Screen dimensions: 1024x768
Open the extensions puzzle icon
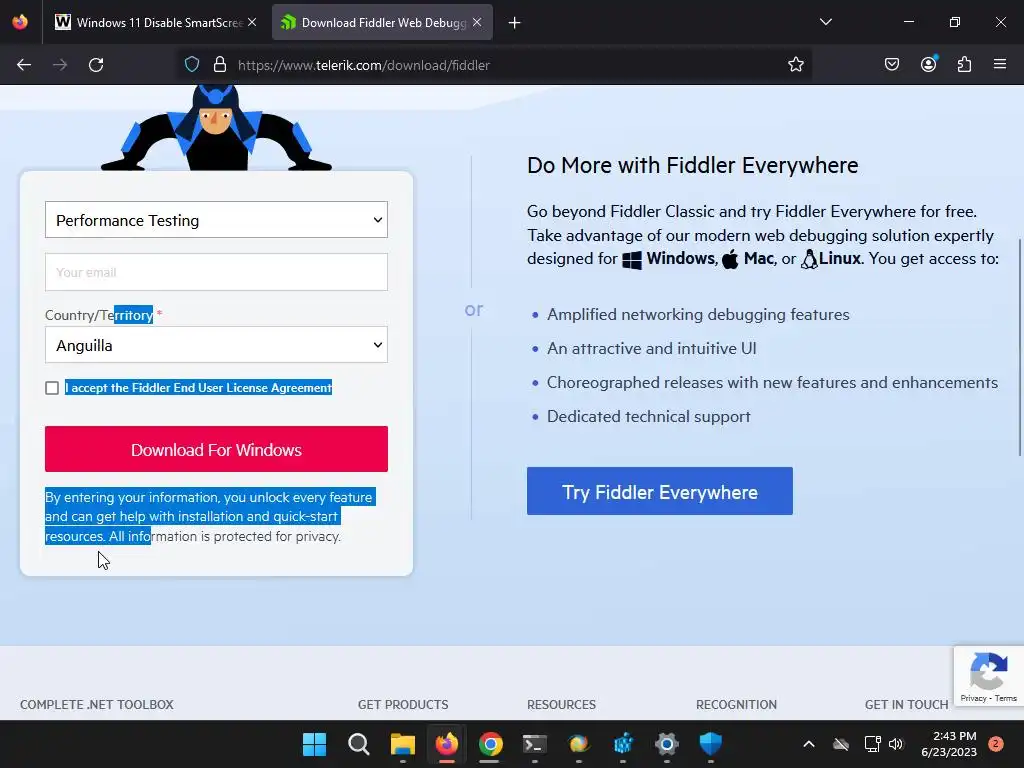(964, 65)
